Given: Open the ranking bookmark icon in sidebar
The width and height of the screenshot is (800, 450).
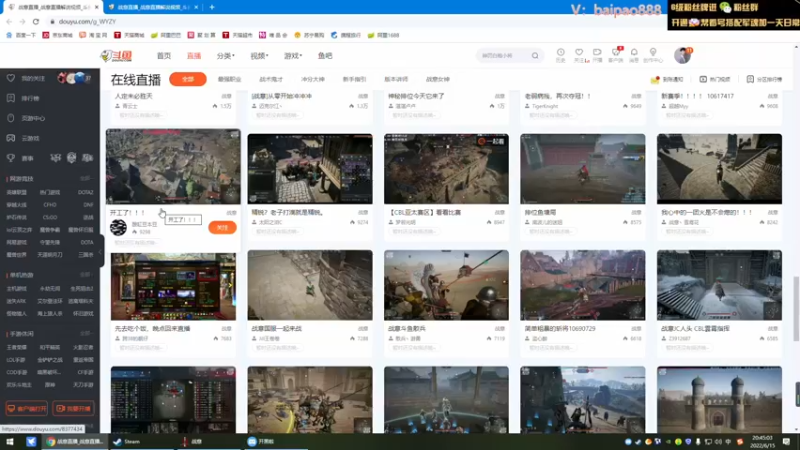Looking at the screenshot, I should pos(11,98).
